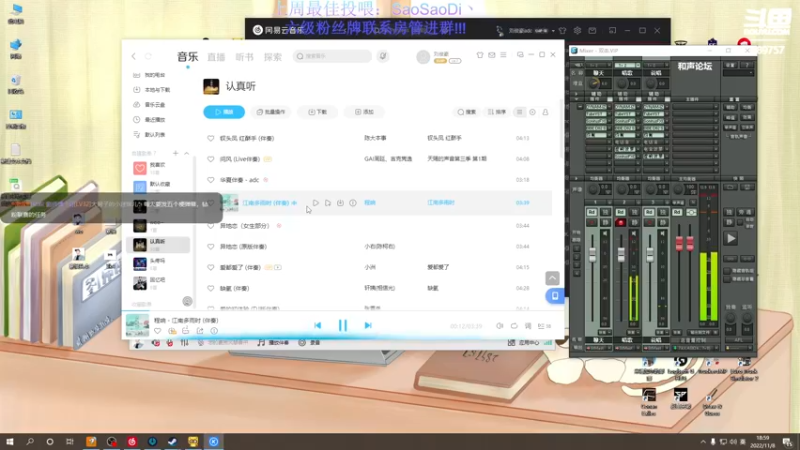Toggle the Rd button on the 唱歌 channel
This screenshot has width=800, height=450.
(x=620, y=212)
